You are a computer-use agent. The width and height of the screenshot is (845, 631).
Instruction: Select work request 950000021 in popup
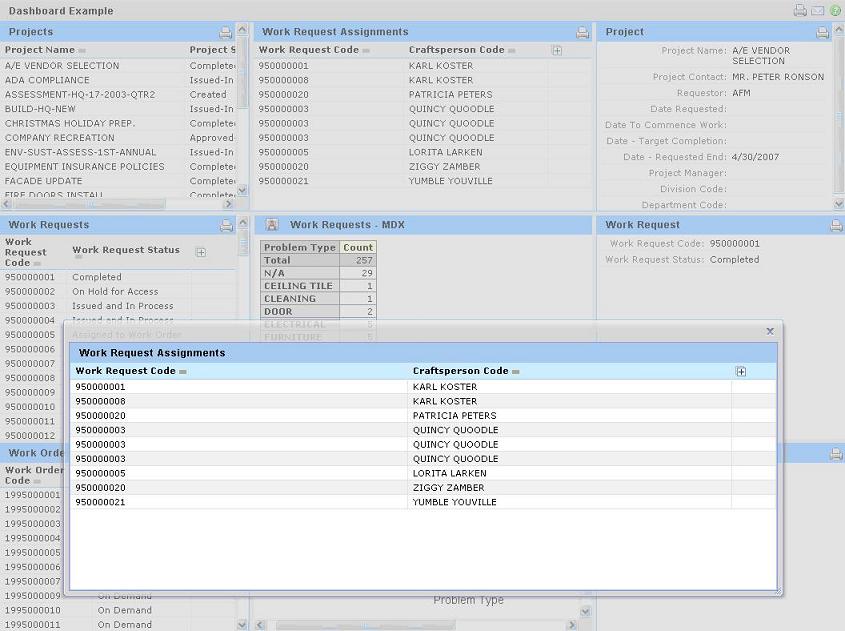[100, 502]
